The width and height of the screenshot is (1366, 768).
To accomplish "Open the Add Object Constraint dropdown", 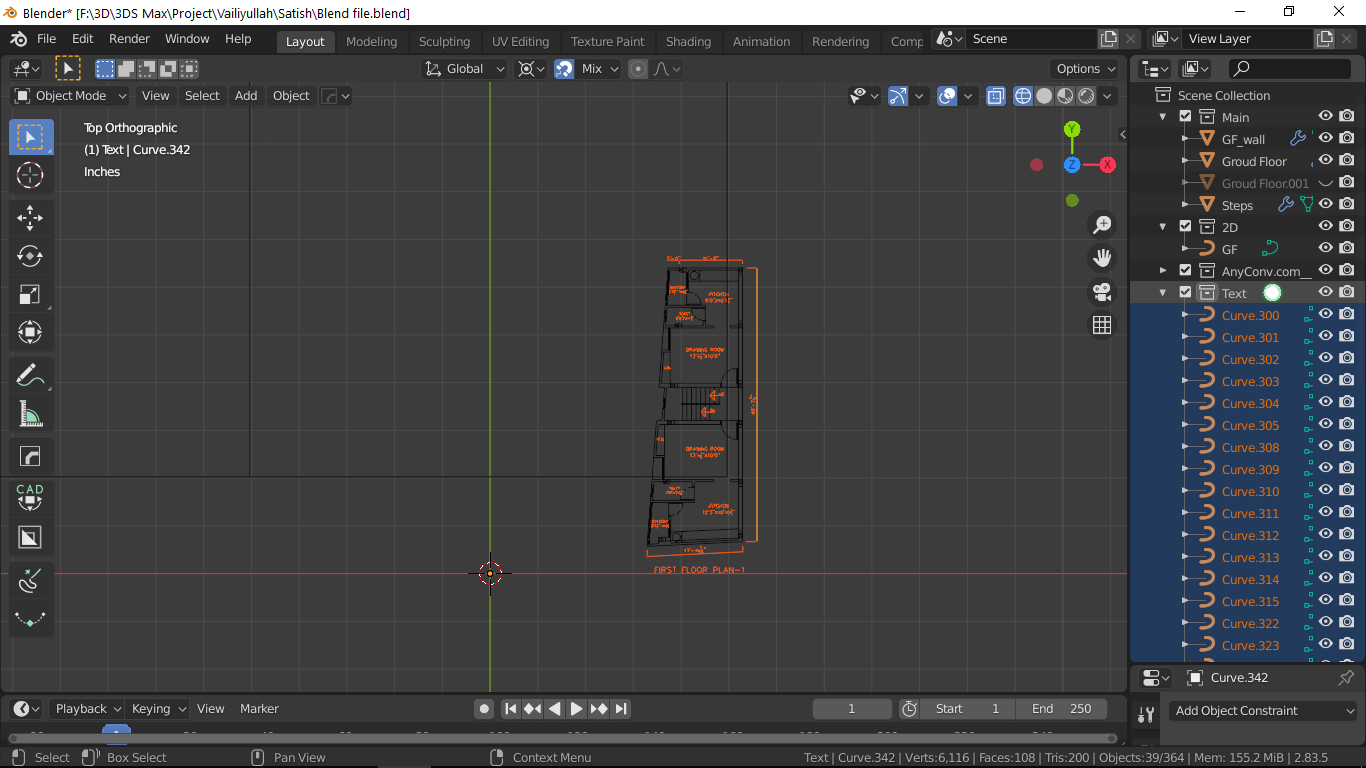I will click(1264, 711).
